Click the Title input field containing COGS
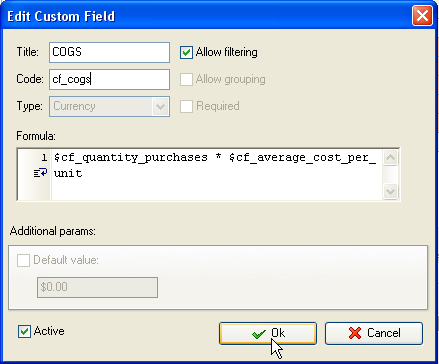This screenshot has height=364, width=439. click(x=109, y=52)
